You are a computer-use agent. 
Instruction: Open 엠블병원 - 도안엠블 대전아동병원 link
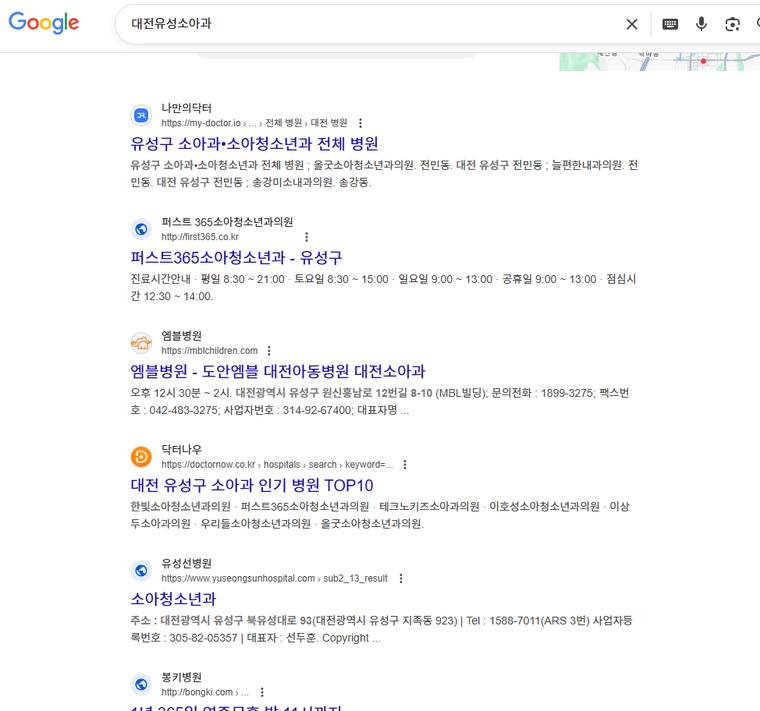point(278,371)
